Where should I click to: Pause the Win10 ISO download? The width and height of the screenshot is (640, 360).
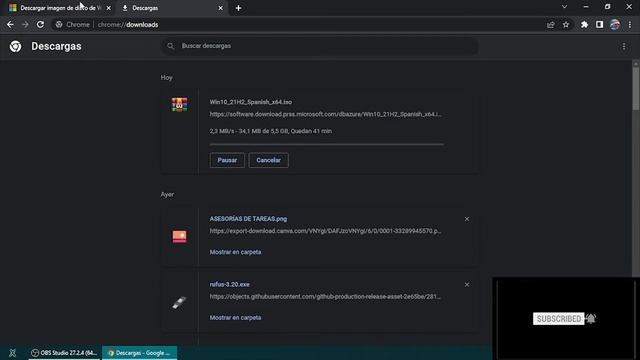point(227,160)
